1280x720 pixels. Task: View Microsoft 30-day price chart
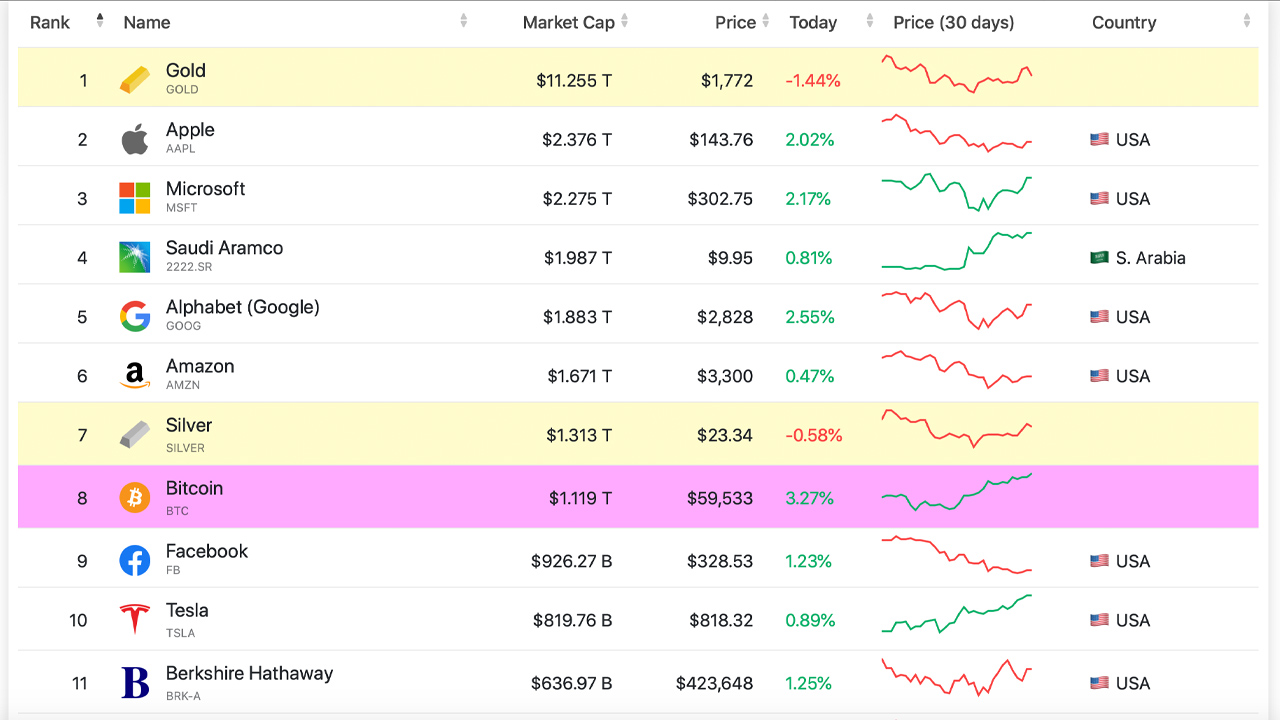tap(957, 192)
